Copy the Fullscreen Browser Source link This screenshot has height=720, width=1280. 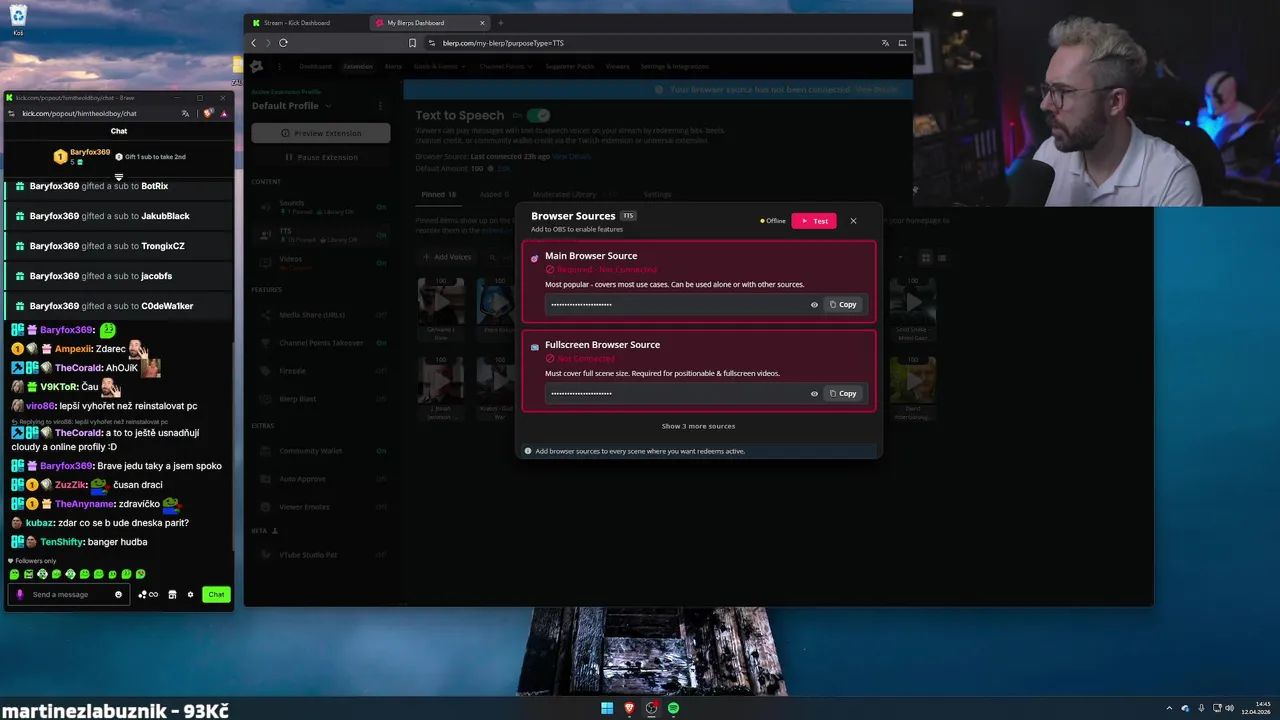[x=843, y=394]
